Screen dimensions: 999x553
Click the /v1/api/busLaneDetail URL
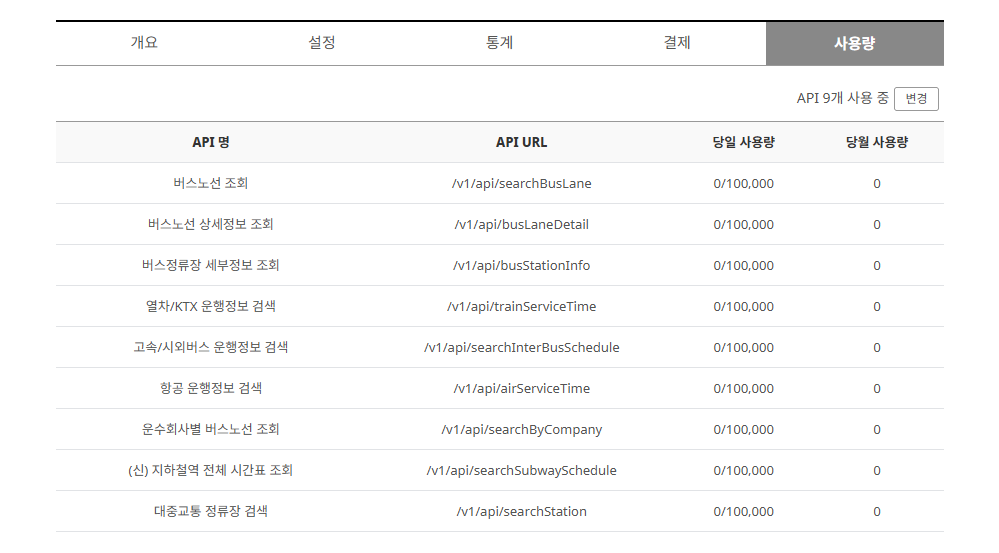pyautogui.click(x=522, y=224)
